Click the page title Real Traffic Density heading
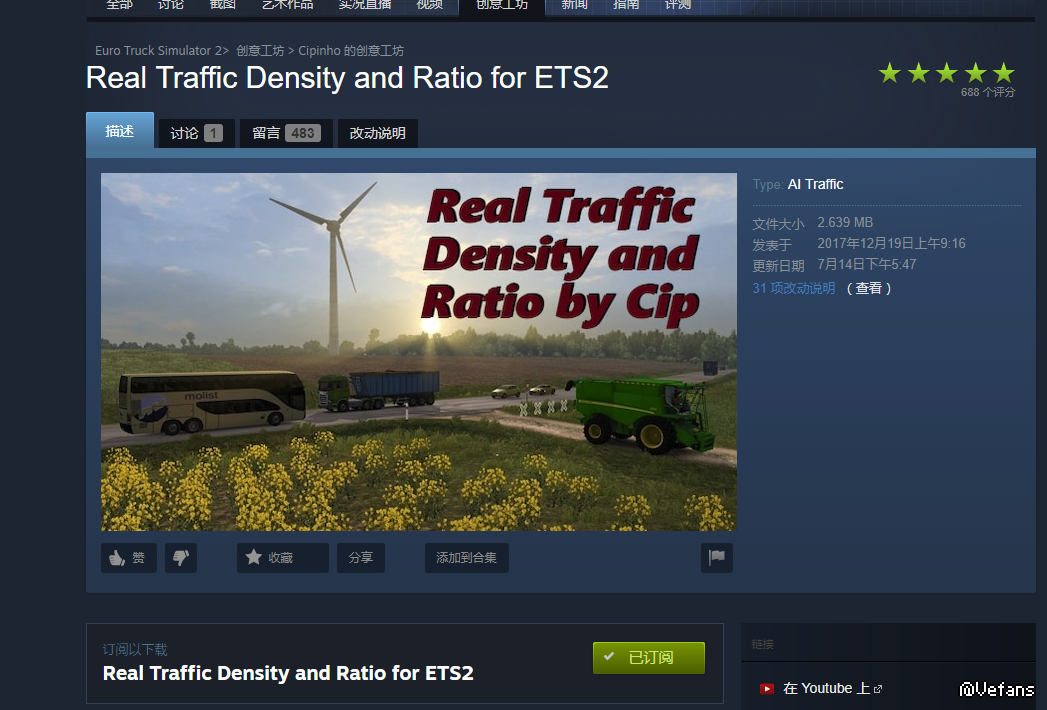 pyautogui.click(x=347, y=78)
